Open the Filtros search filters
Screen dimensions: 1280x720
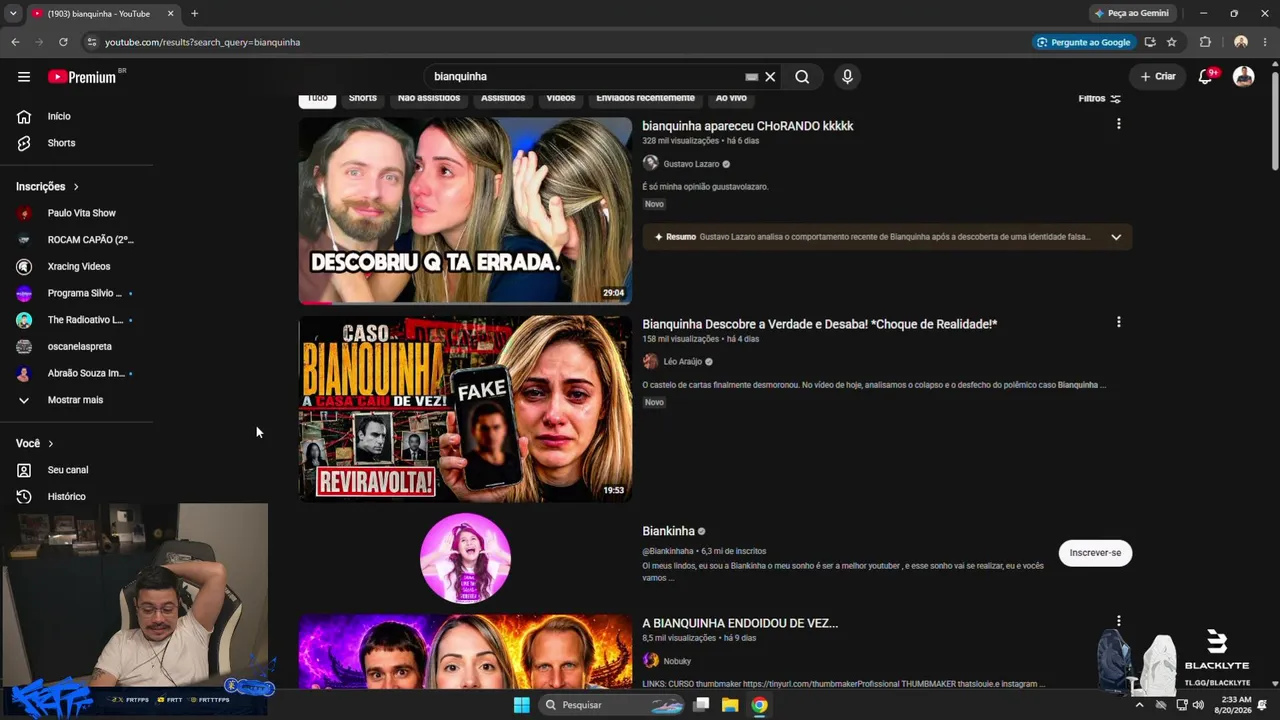[x=1099, y=98]
